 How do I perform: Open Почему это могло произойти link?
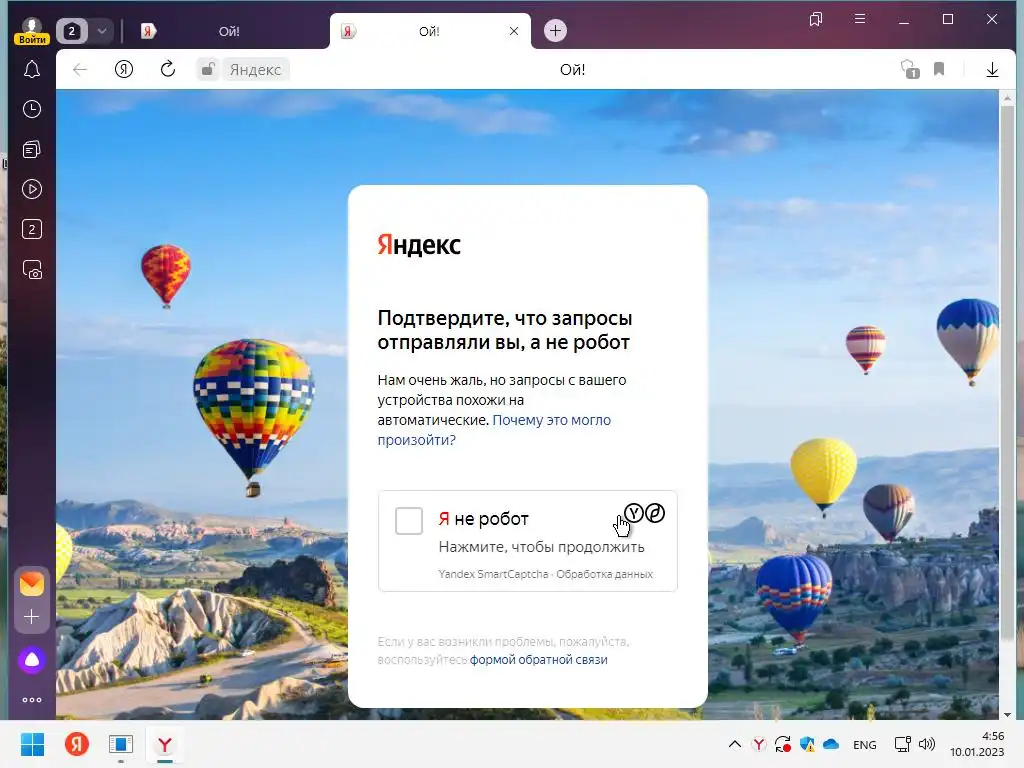point(494,430)
